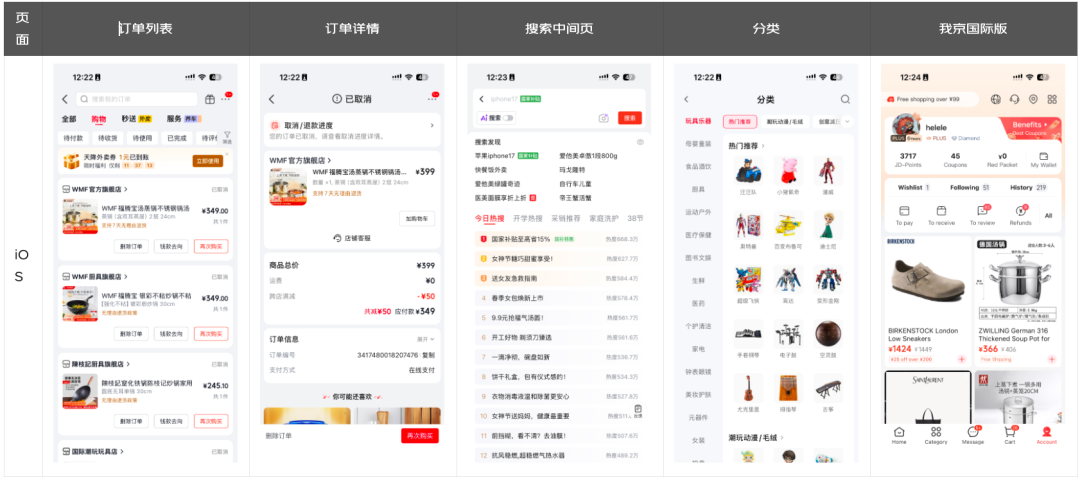The image size is (1080, 478).
Task: Tap 删除订单 on 陳枝記 order
Action: point(131,421)
